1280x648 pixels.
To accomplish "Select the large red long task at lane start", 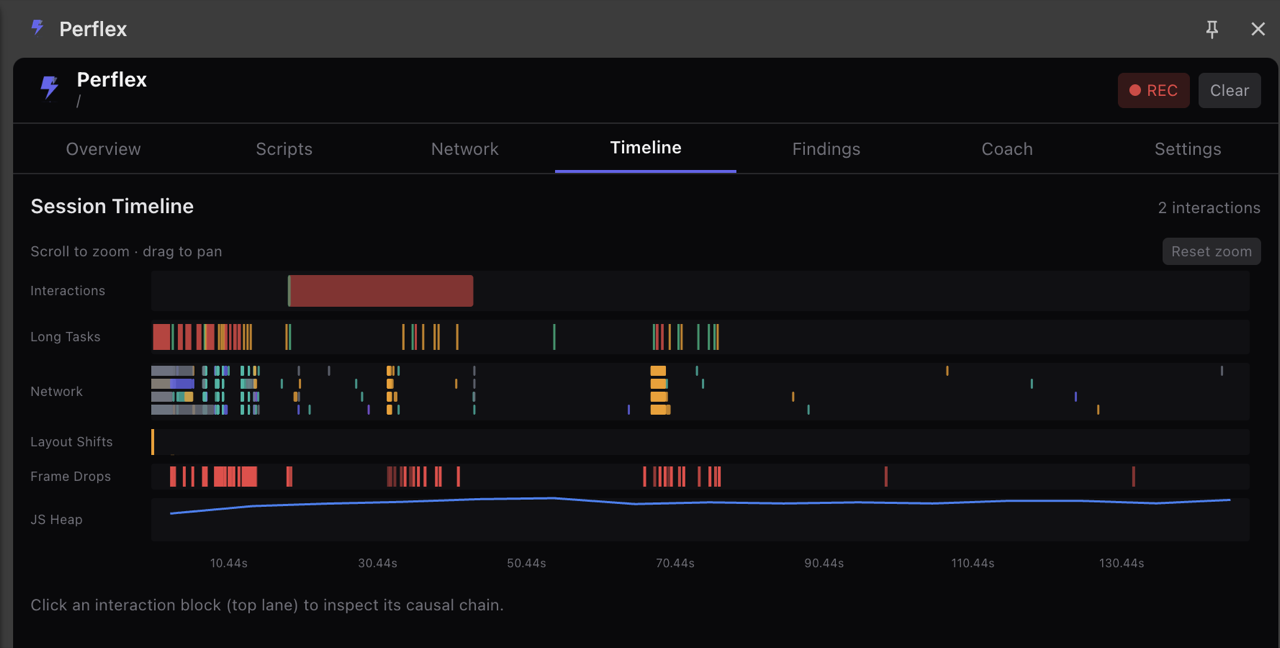I will coord(161,337).
